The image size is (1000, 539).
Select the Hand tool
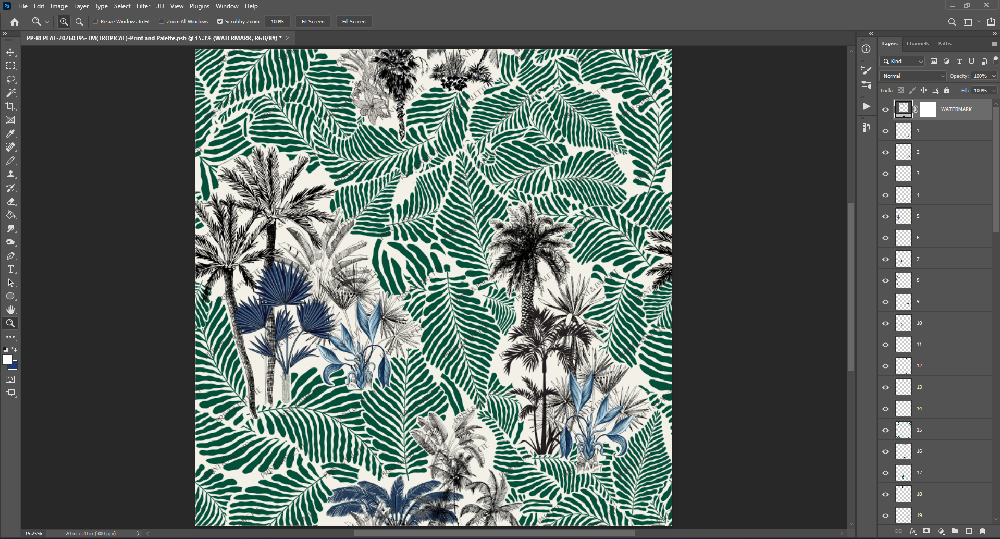tap(11, 310)
